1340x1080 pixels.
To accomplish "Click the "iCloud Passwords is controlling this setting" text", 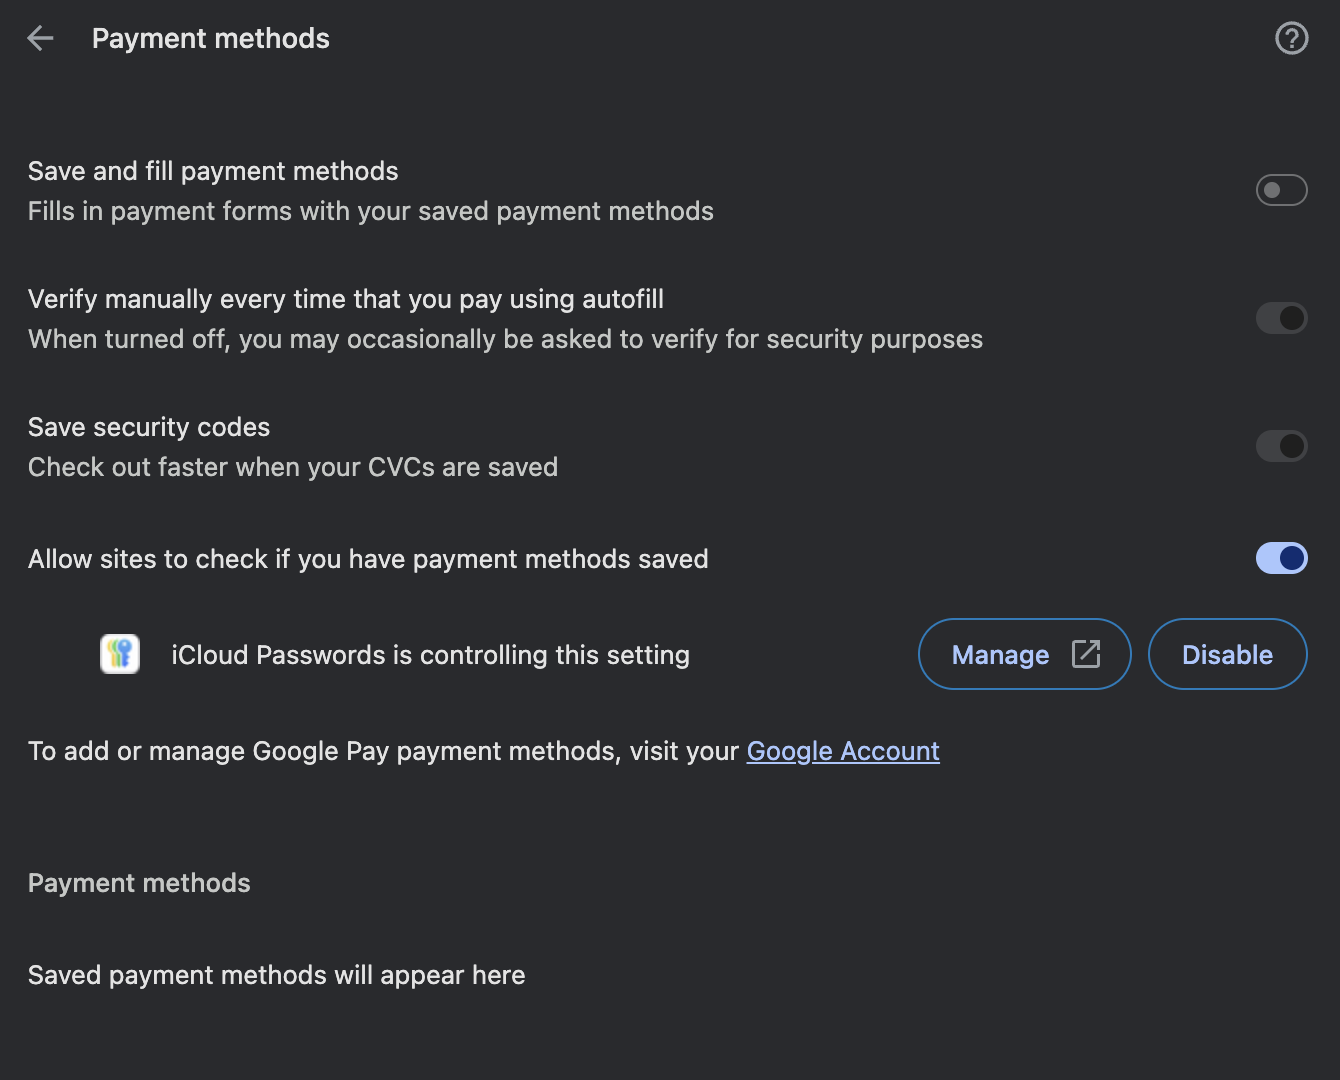I will (430, 655).
